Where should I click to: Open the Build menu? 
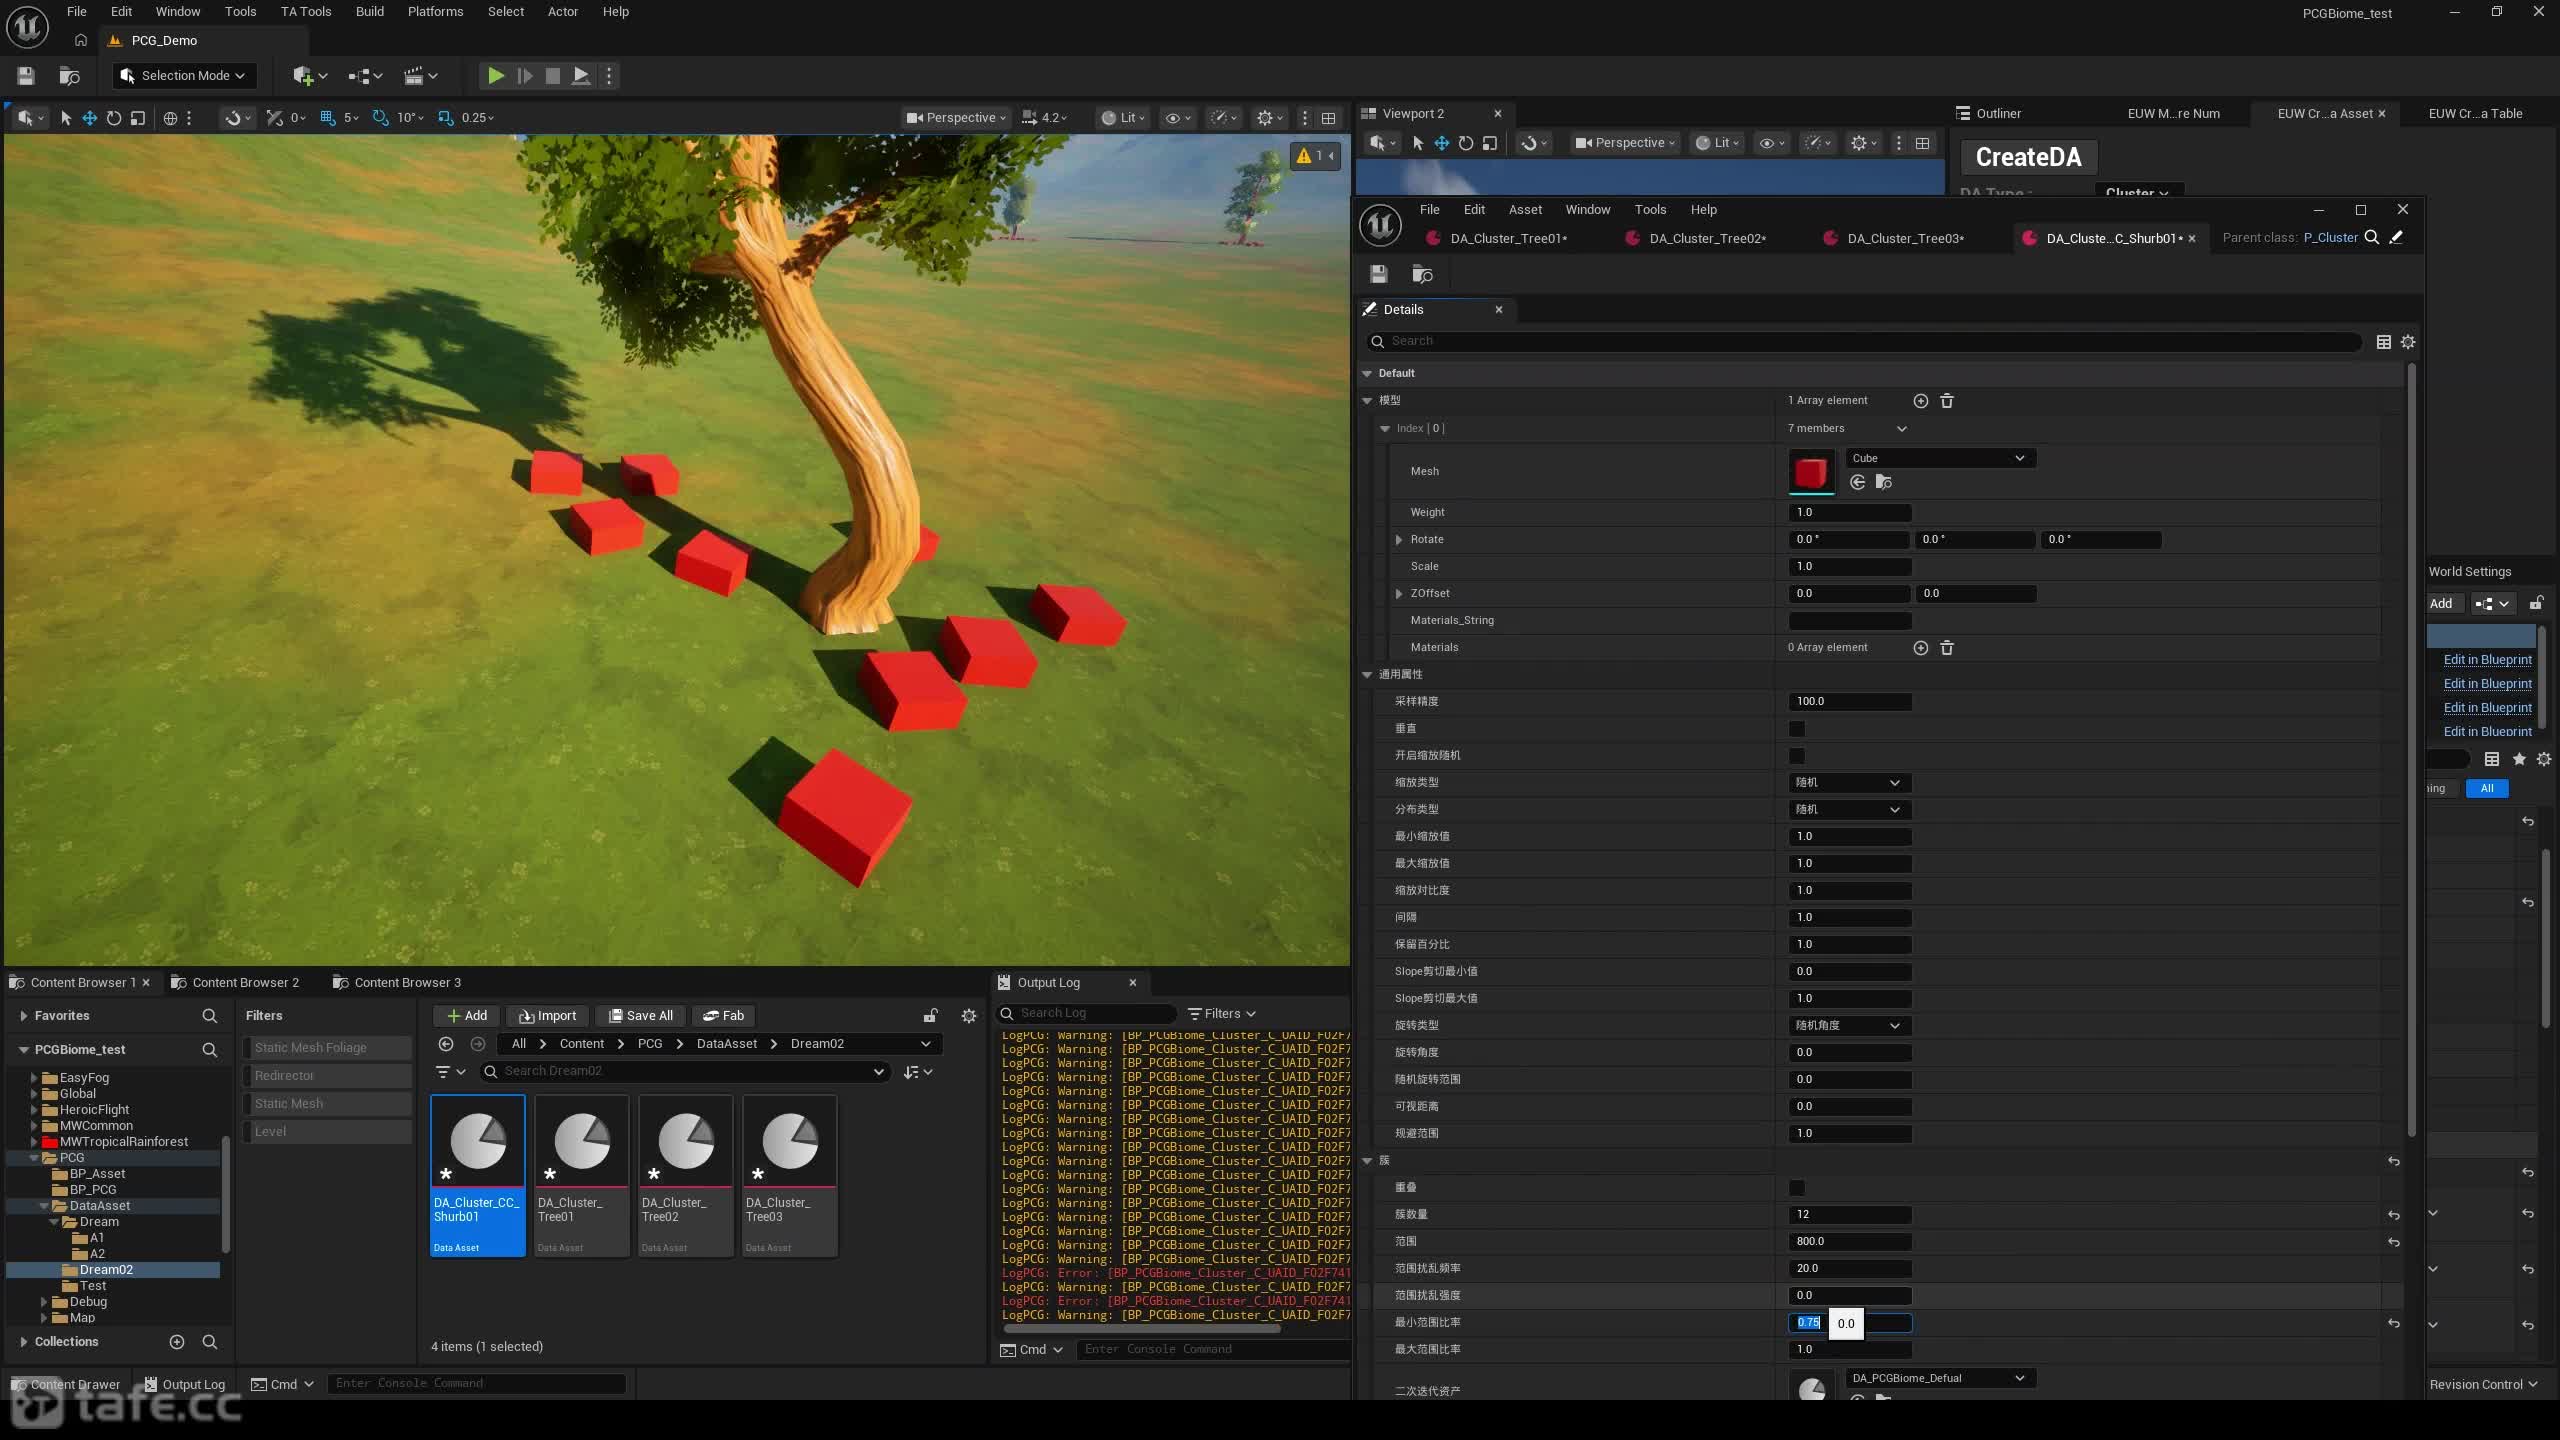[x=369, y=12]
